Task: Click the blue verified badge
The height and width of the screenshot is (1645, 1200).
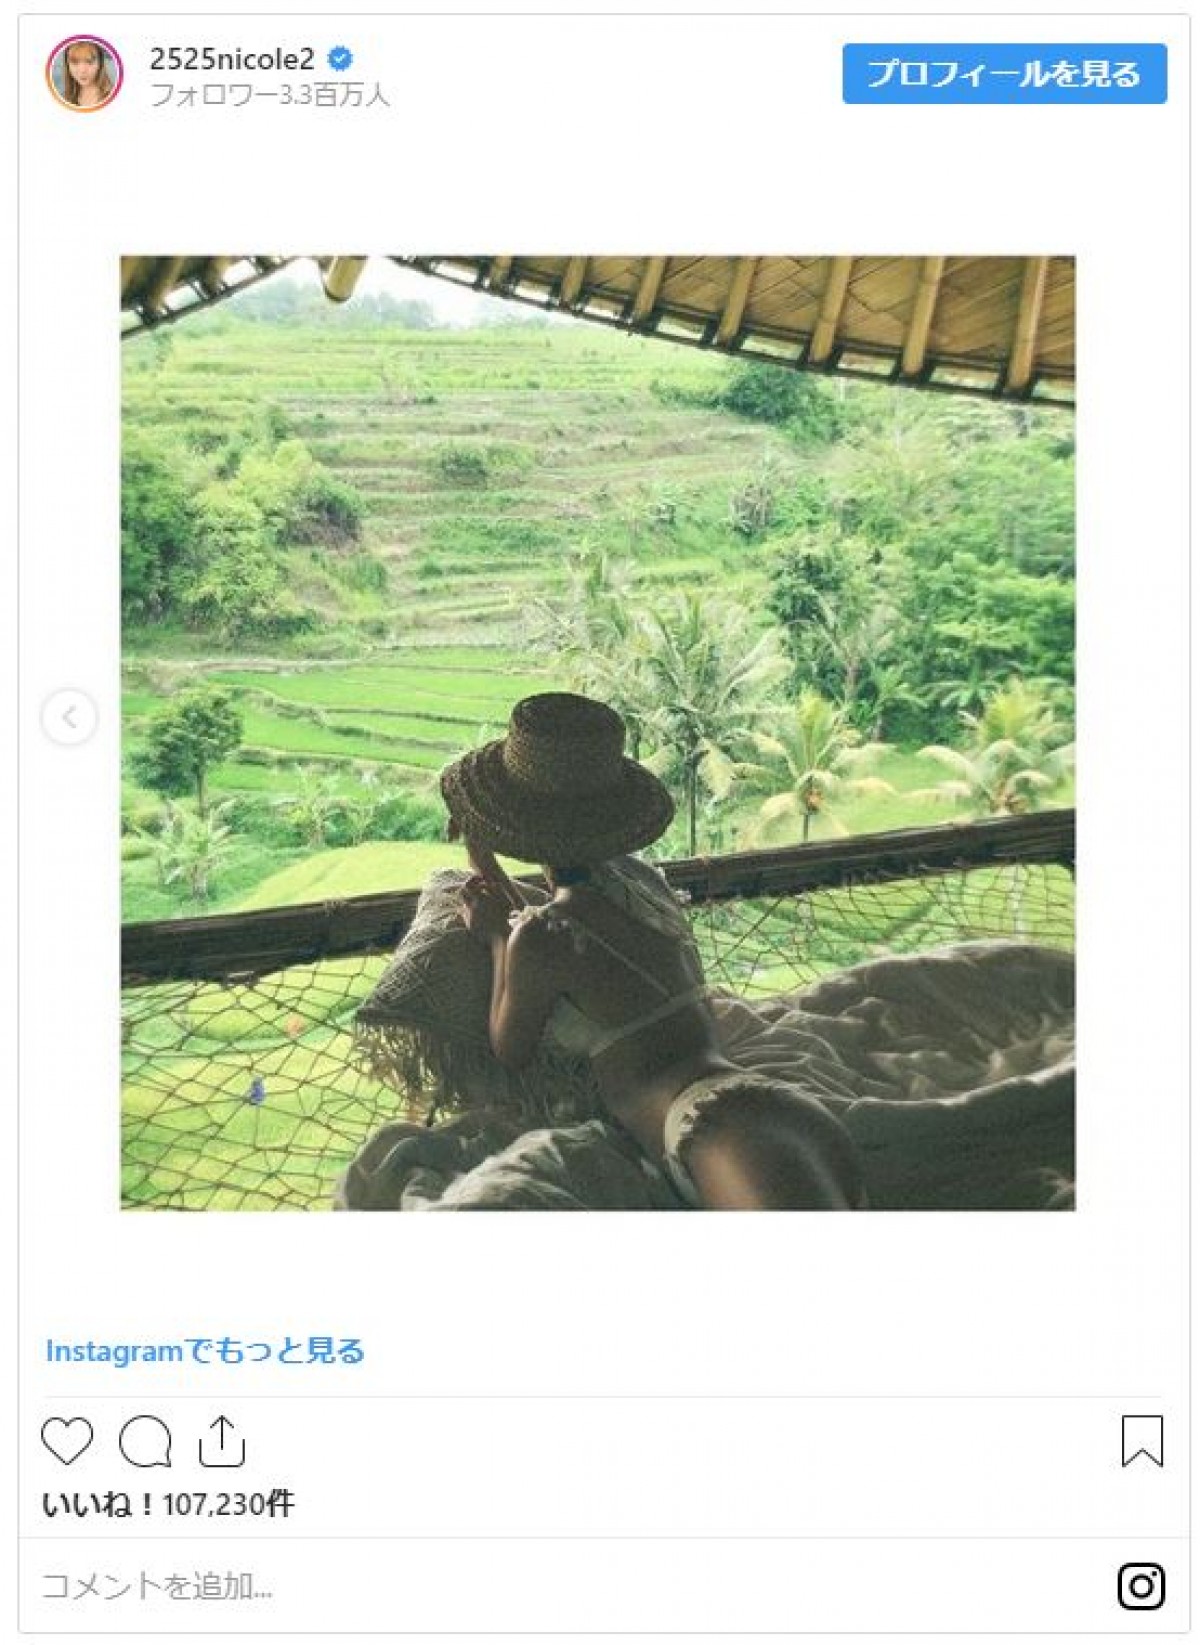Action: click(x=340, y=59)
